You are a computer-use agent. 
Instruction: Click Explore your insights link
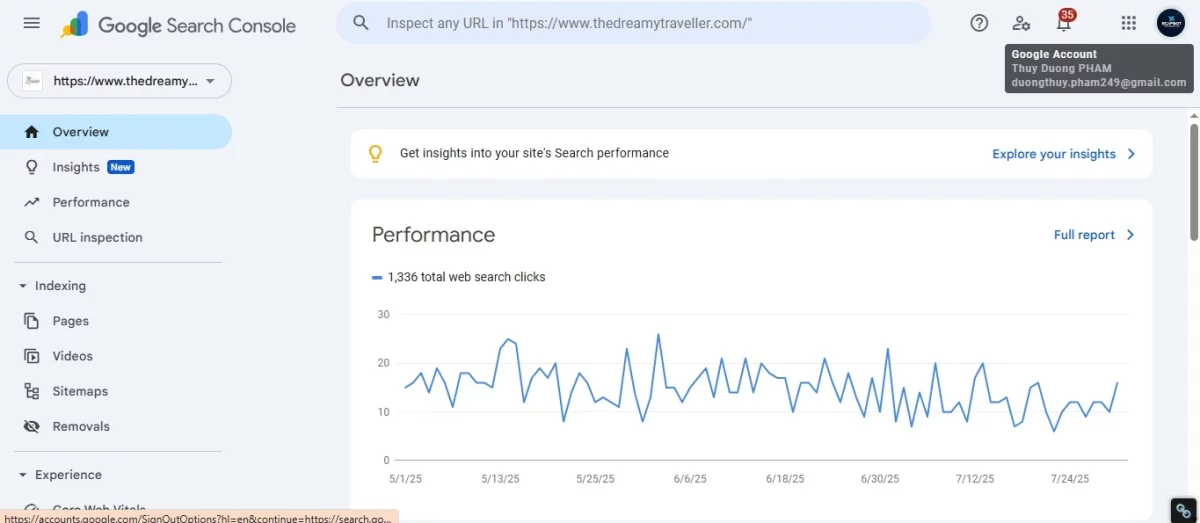[1054, 154]
